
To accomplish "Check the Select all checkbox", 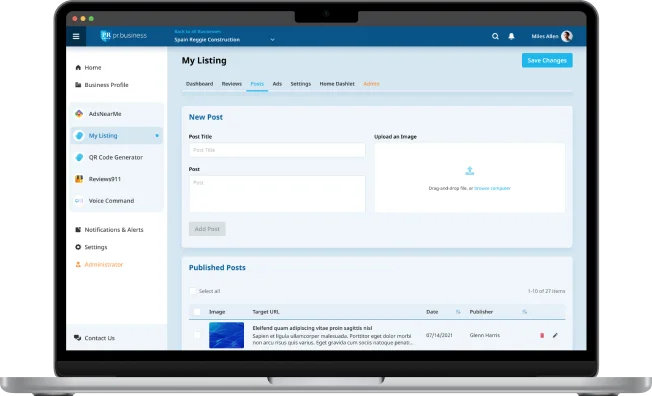I will [193, 291].
